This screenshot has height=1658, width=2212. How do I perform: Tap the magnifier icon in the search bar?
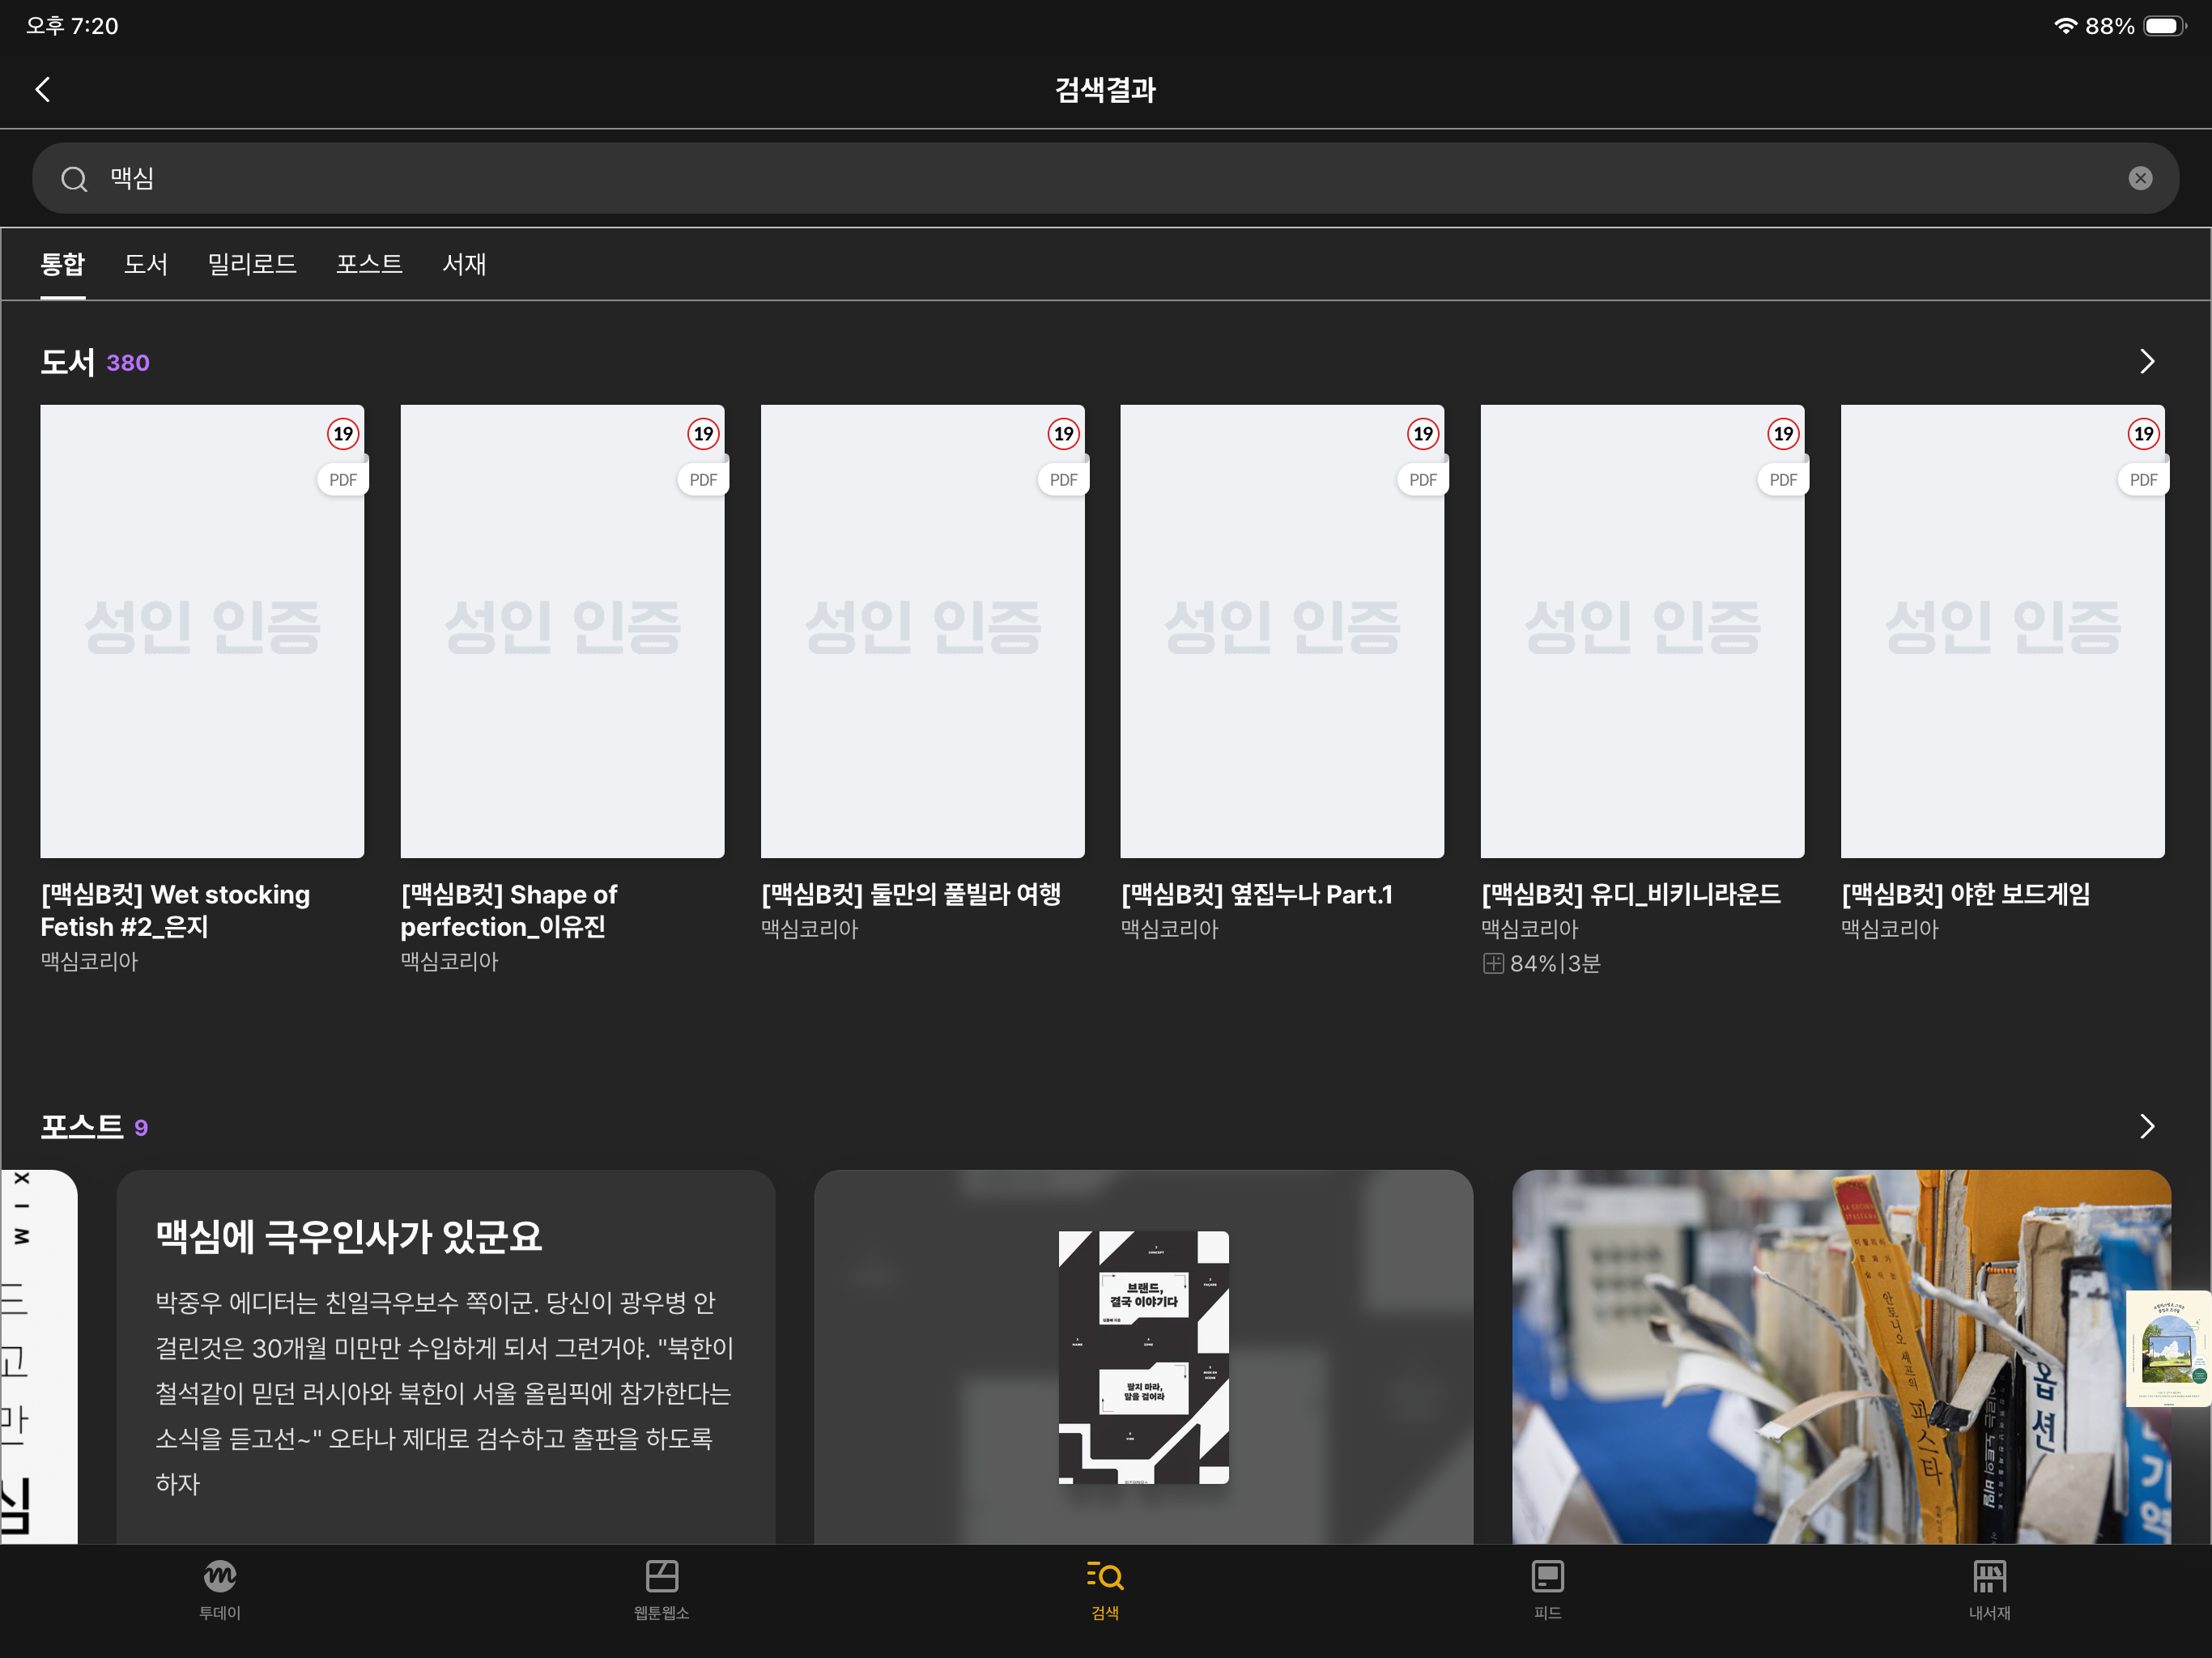coord(74,179)
